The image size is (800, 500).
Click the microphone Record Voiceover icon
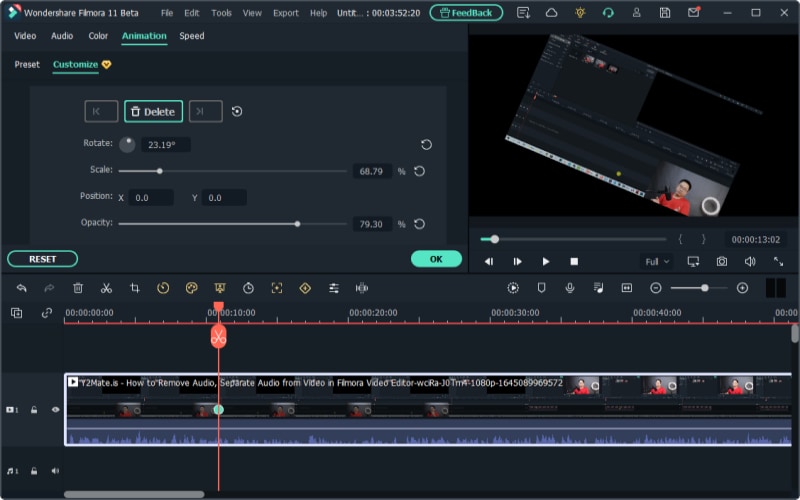coord(570,288)
